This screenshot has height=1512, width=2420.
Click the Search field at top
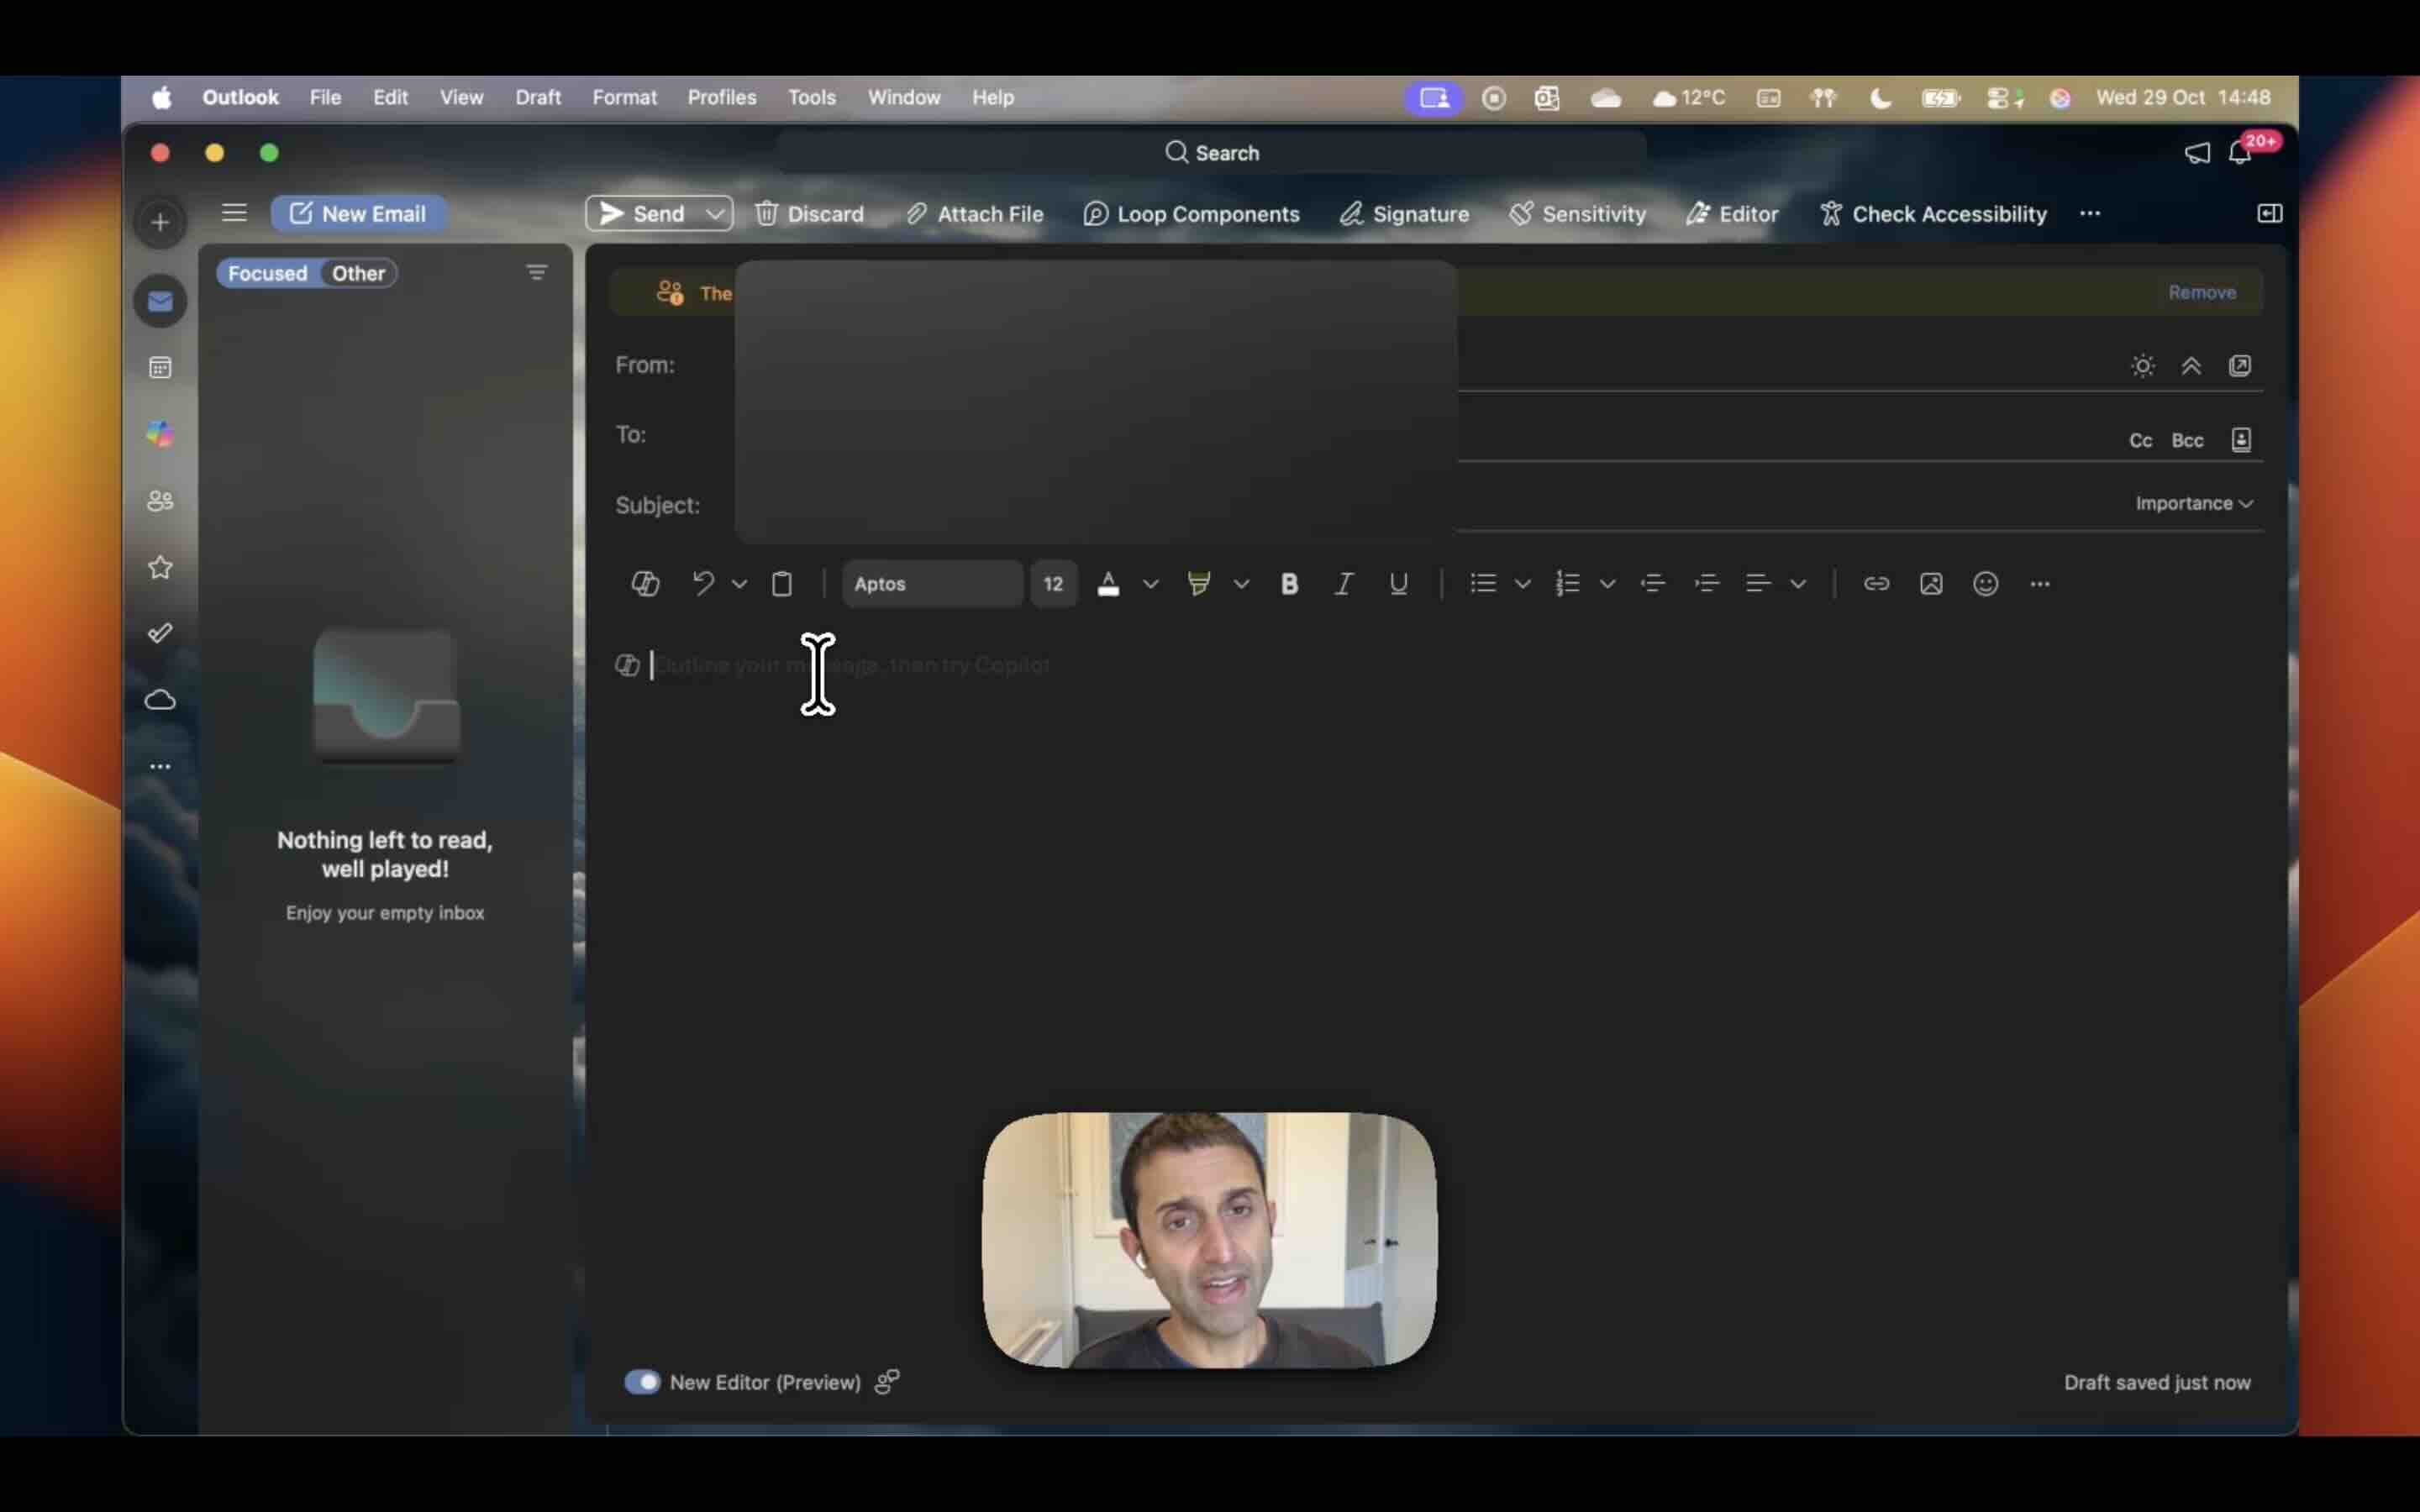pyautogui.click(x=1211, y=153)
